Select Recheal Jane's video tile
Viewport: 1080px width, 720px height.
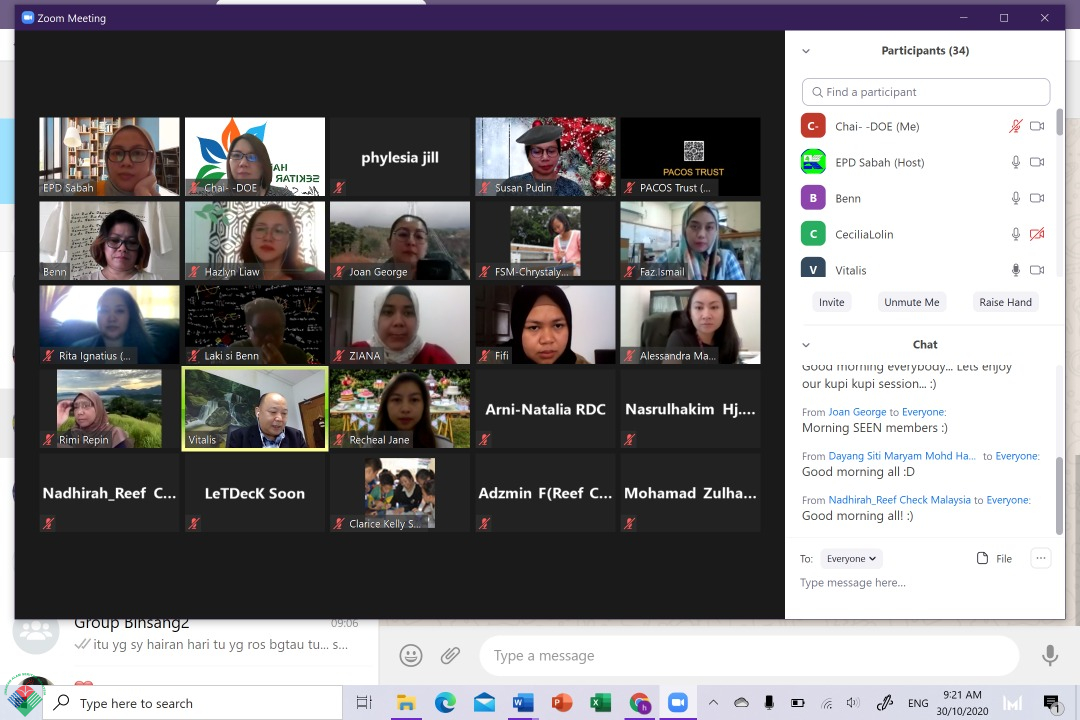[x=400, y=409]
